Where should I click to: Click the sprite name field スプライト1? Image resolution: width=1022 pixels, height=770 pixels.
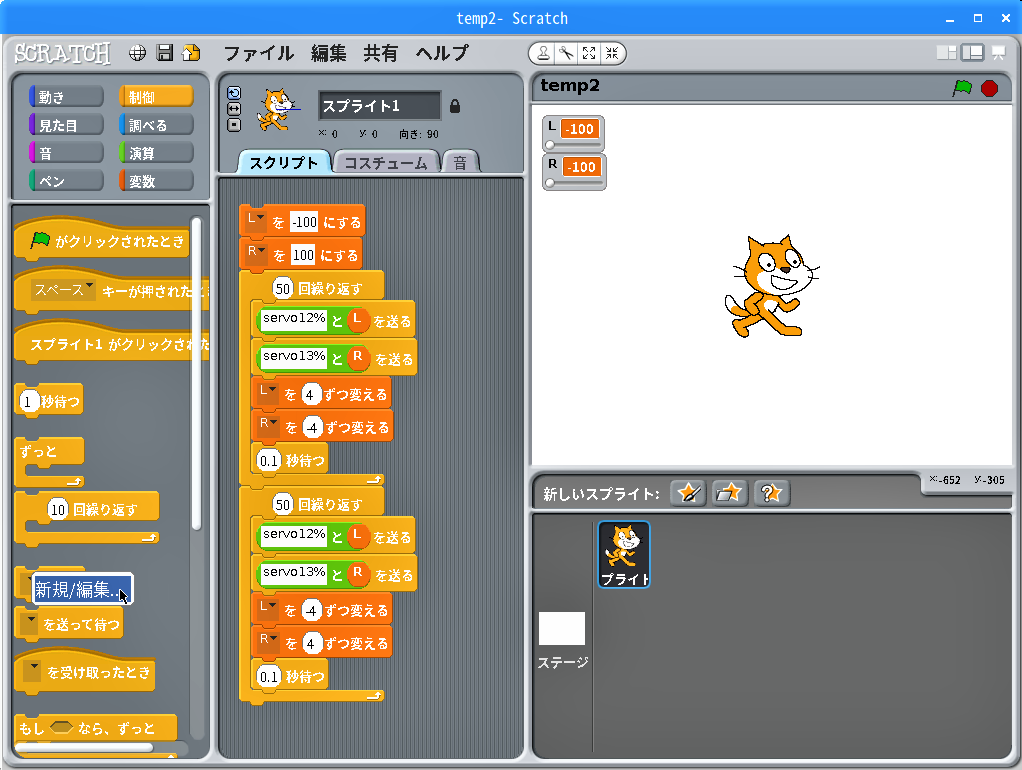click(379, 106)
